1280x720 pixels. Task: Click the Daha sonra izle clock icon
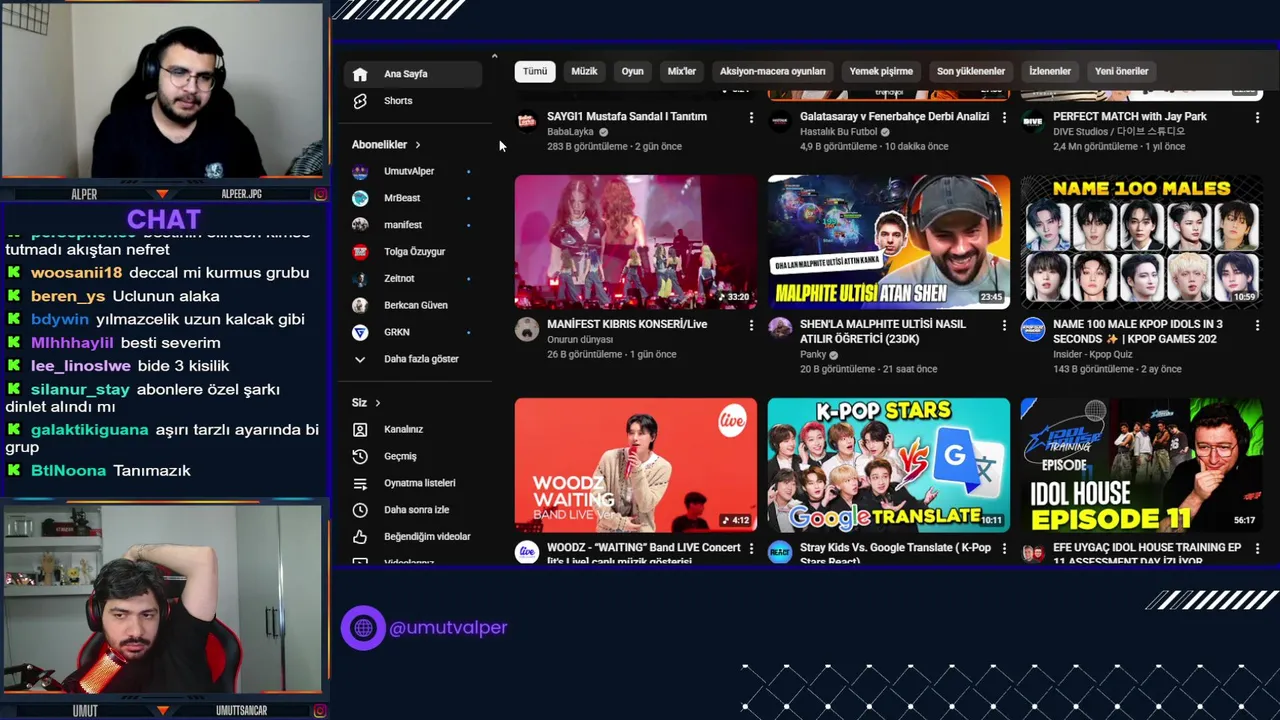(x=360, y=510)
